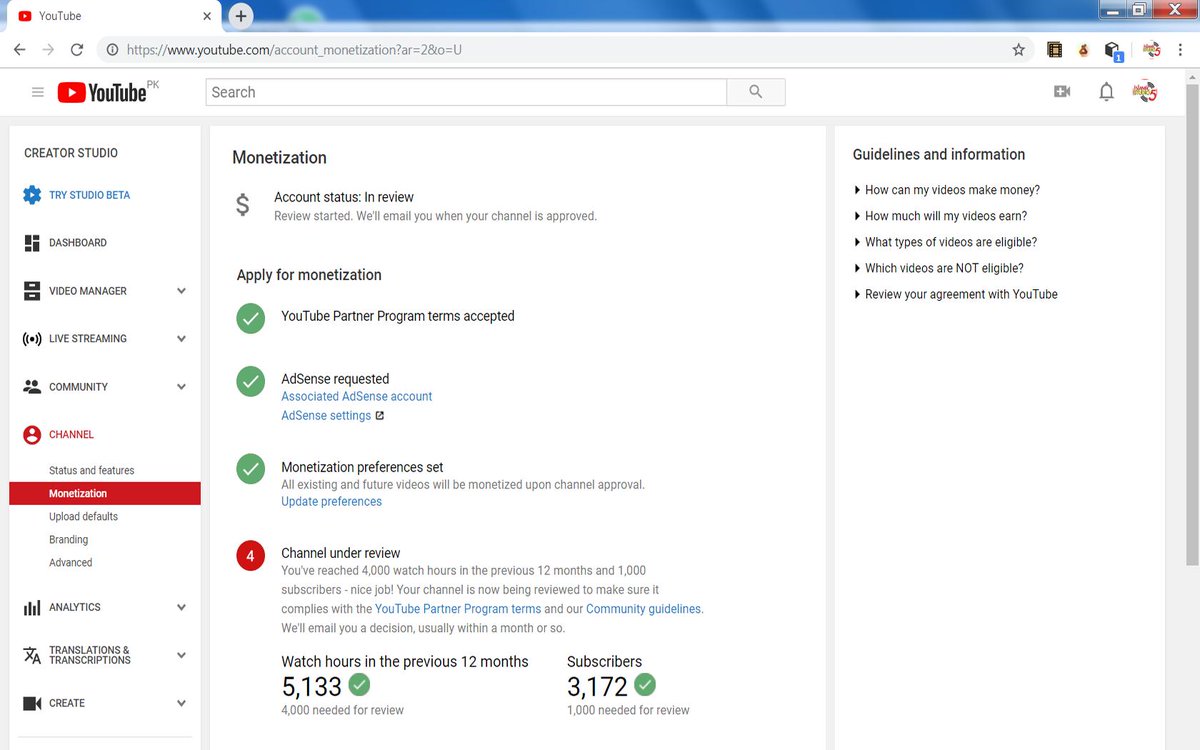Click the Try Studio Beta gear icon
The height and width of the screenshot is (750, 1200).
coord(32,195)
